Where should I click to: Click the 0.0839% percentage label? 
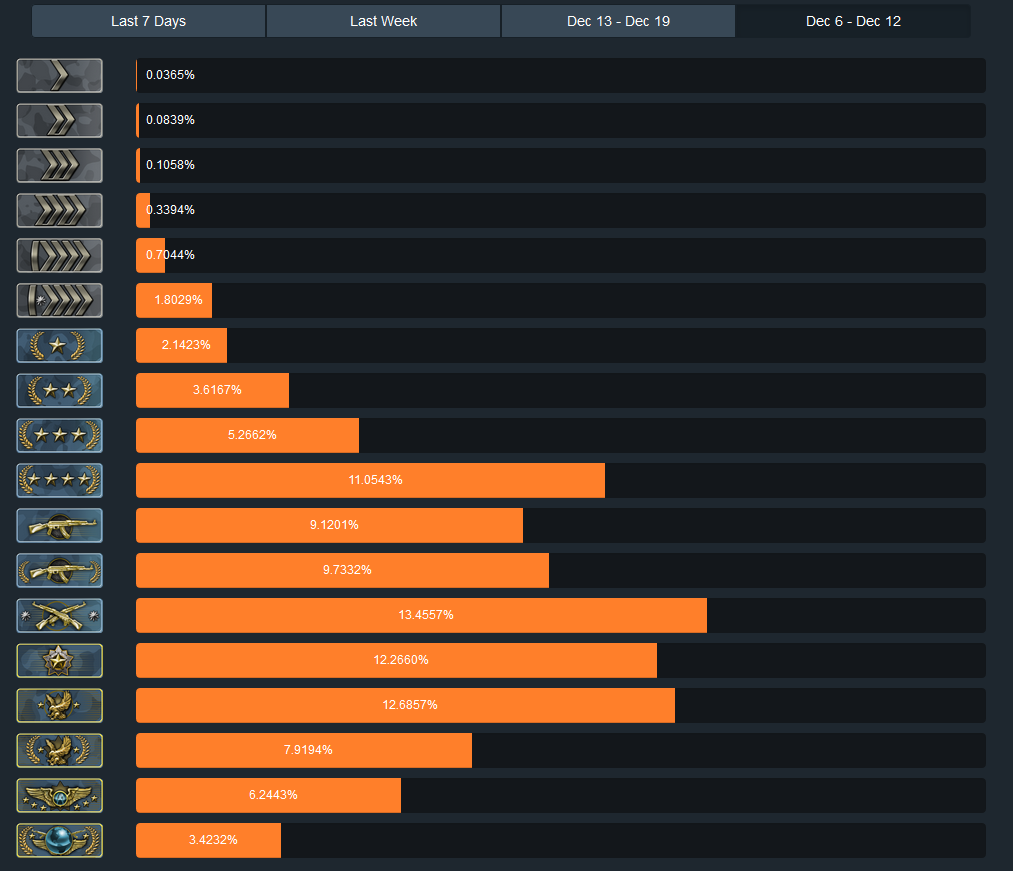pyautogui.click(x=170, y=120)
